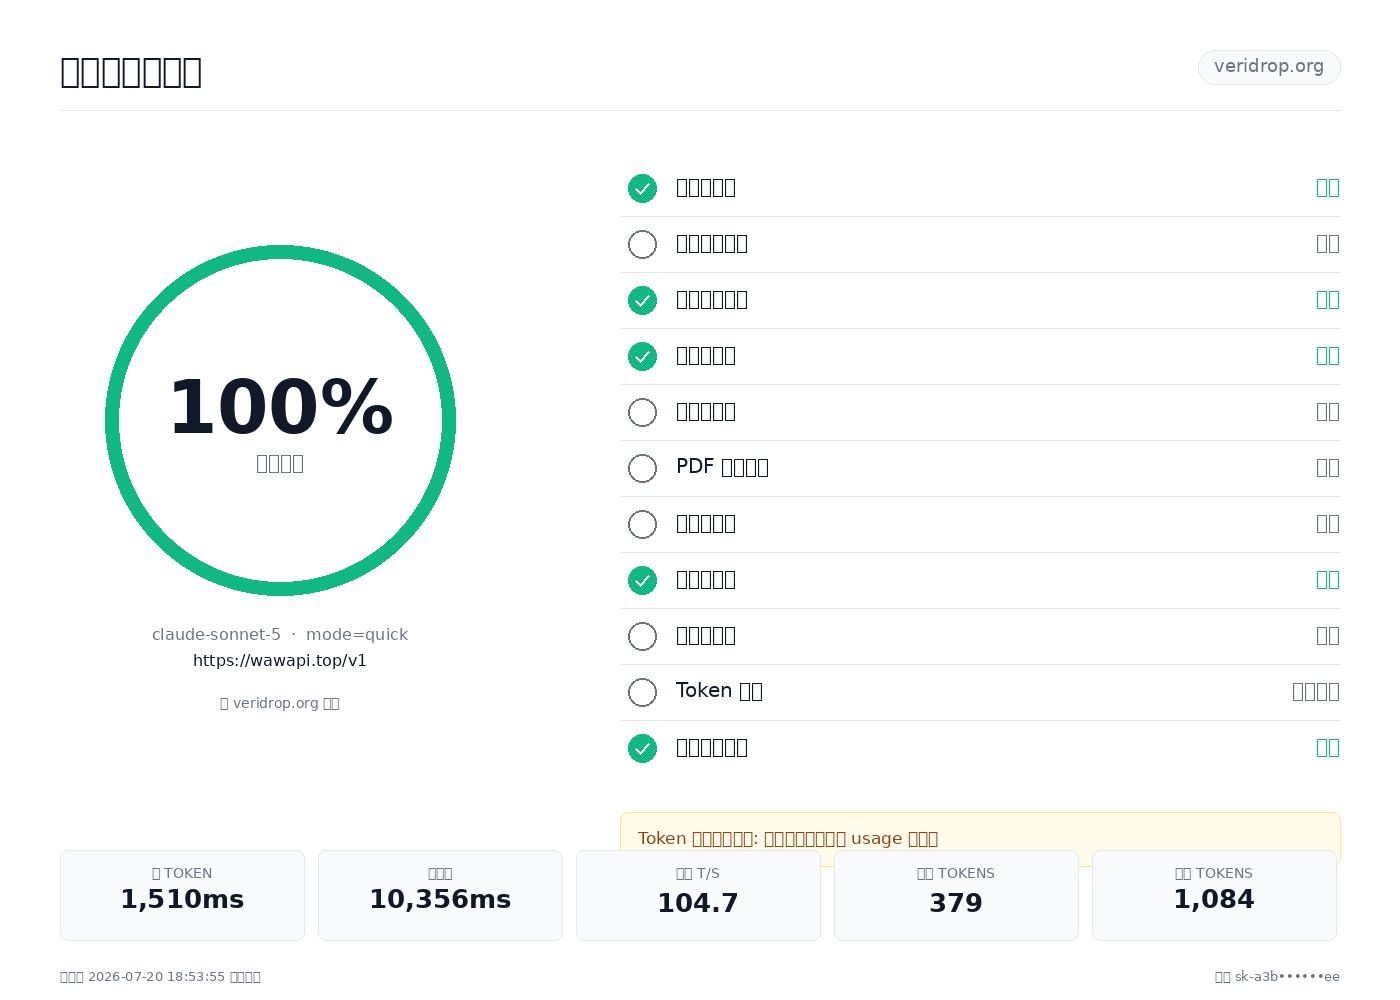
Task: Click the large 100% score text
Action: pos(280,407)
